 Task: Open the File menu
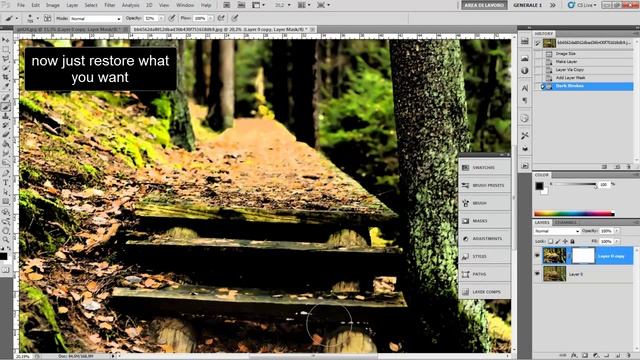[21, 5]
